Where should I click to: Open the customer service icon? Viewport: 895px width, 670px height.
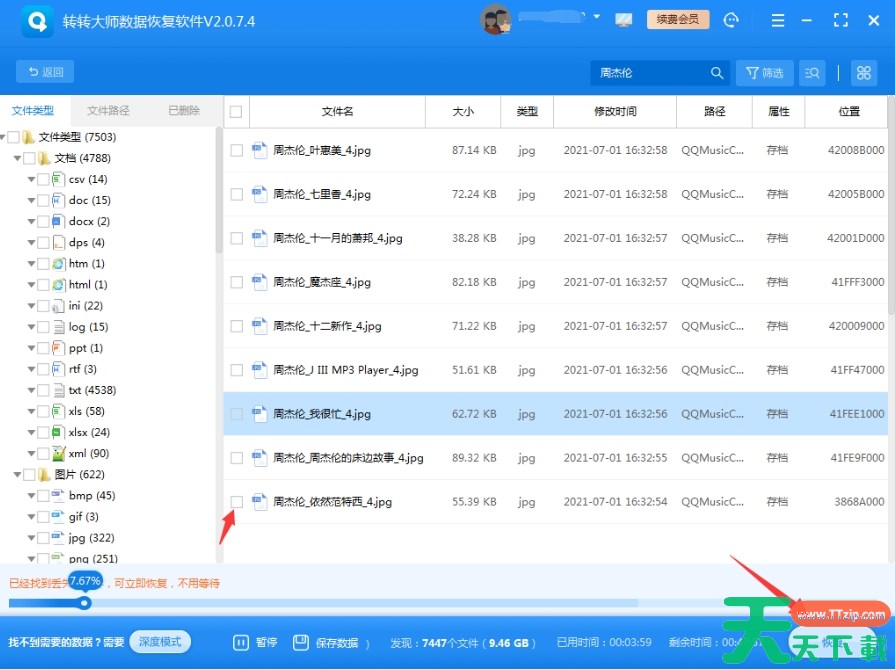point(731,20)
